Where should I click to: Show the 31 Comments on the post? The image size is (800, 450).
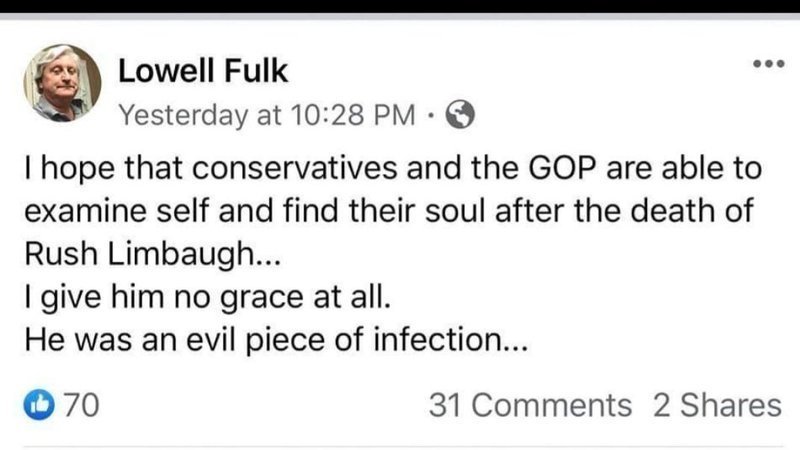tap(529, 405)
